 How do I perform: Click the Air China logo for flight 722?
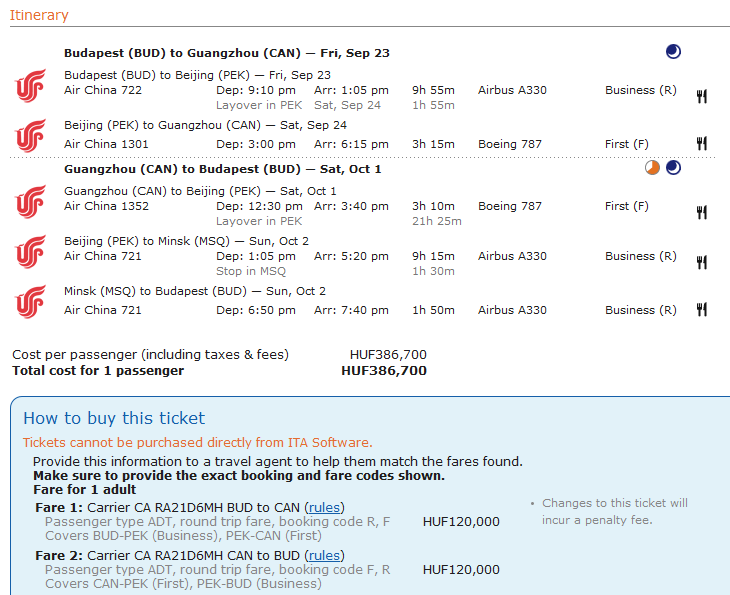click(31, 85)
